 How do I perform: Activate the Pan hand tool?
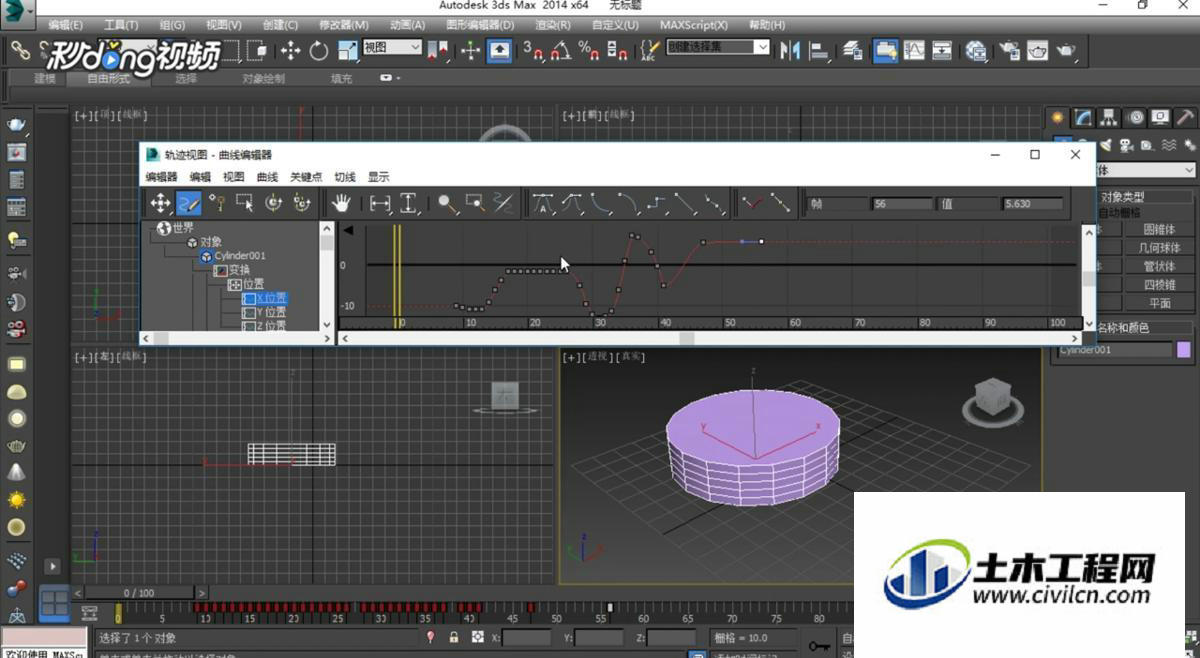point(342,203)
